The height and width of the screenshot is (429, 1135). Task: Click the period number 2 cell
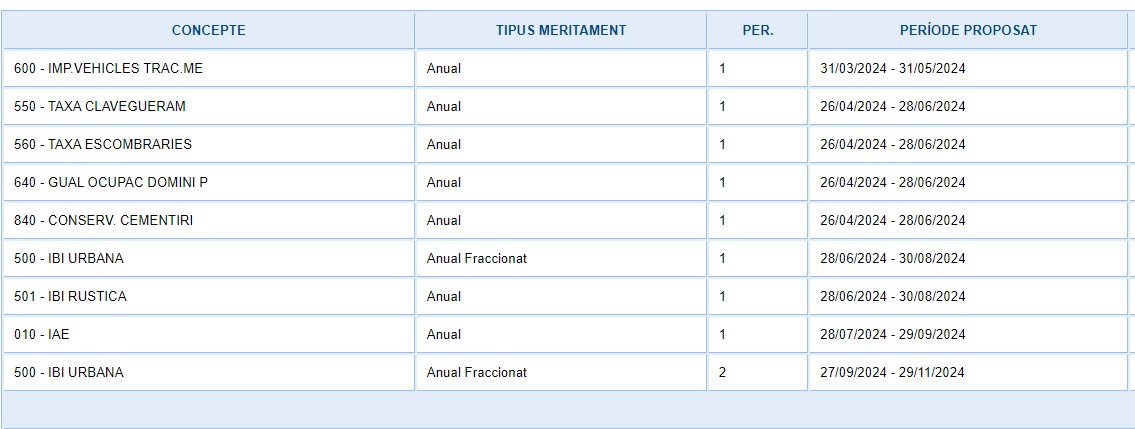(722, 373)
